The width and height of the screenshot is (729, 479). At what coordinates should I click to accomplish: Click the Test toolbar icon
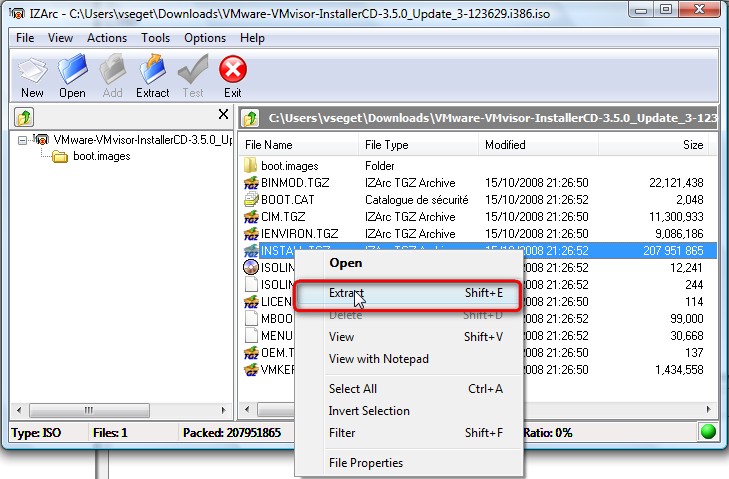pos(193,70)
